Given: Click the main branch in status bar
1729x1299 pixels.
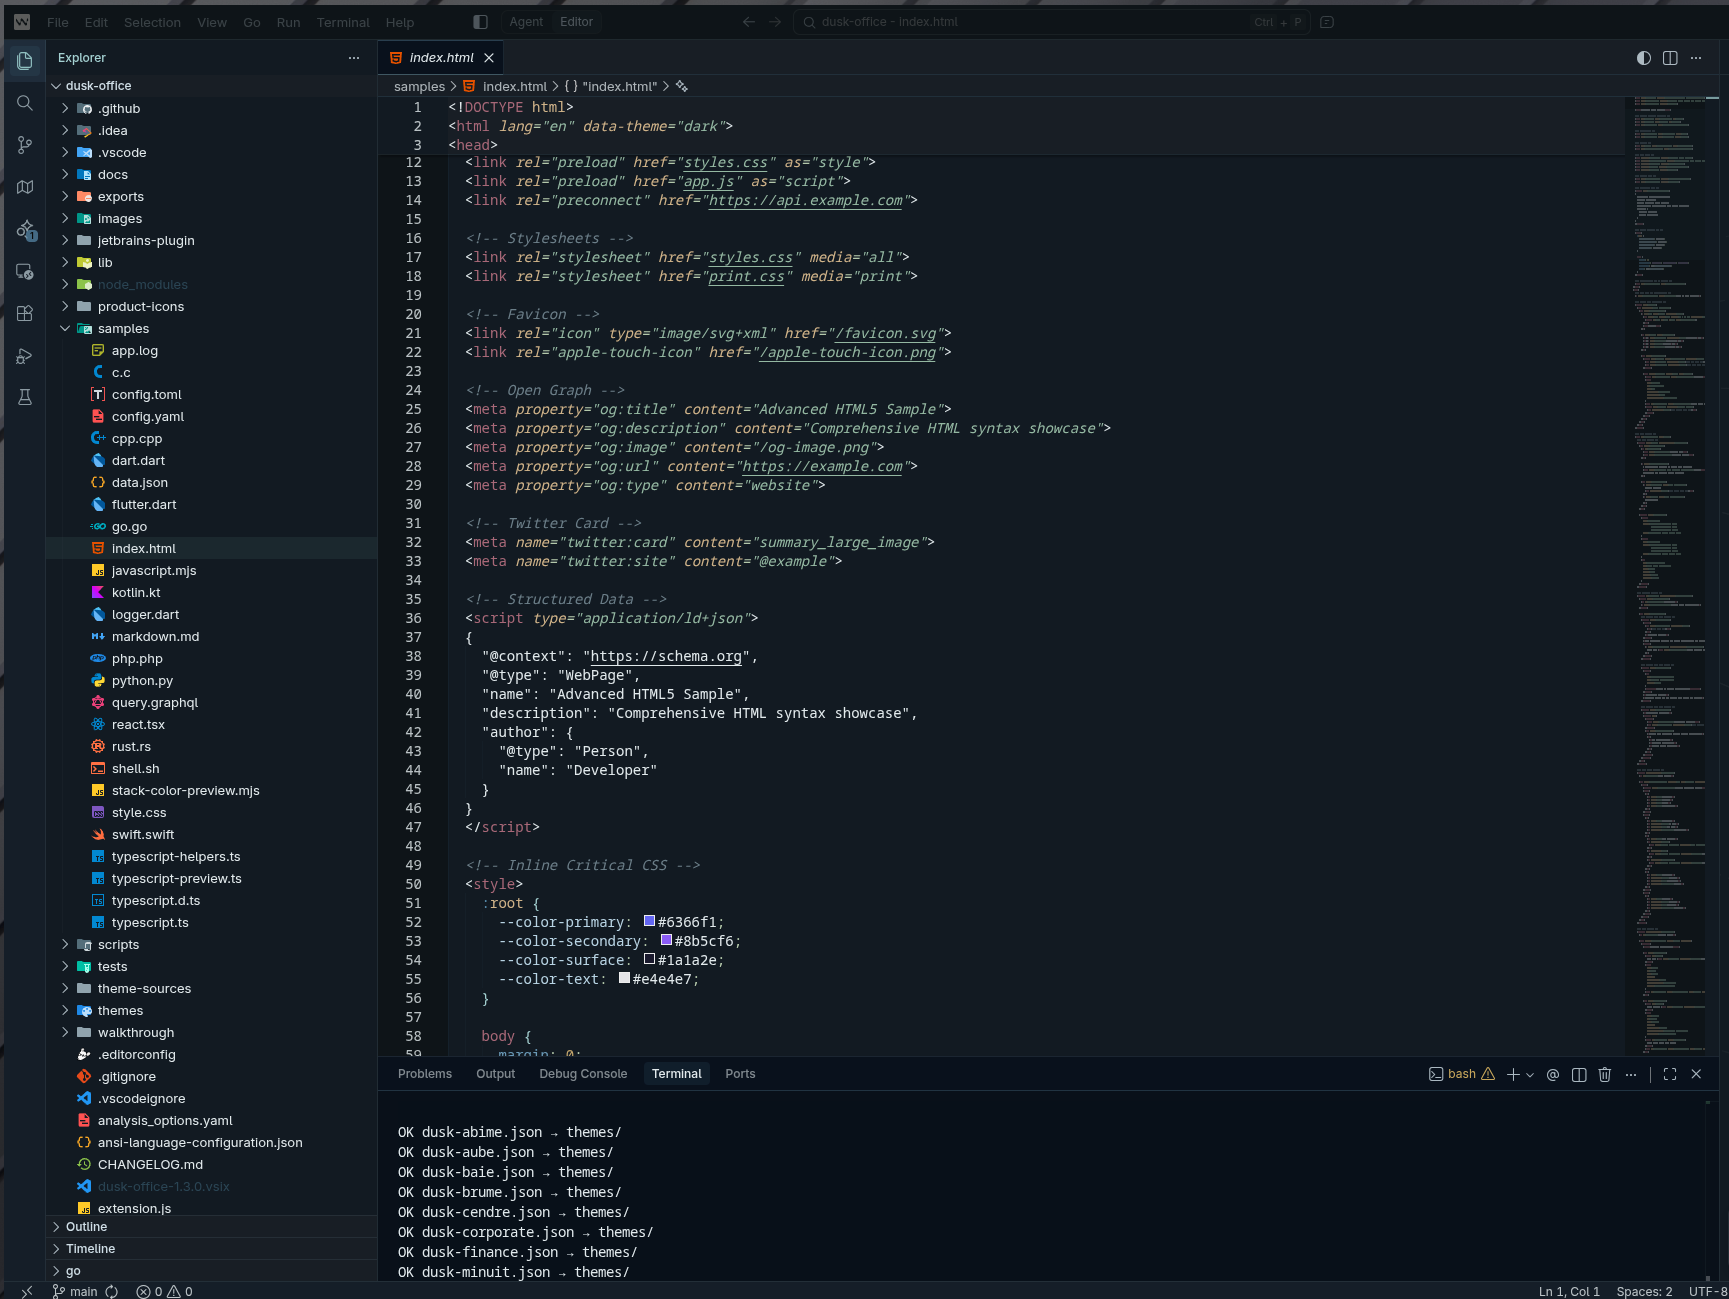Looking at the screenshot, I should 75,1291.
